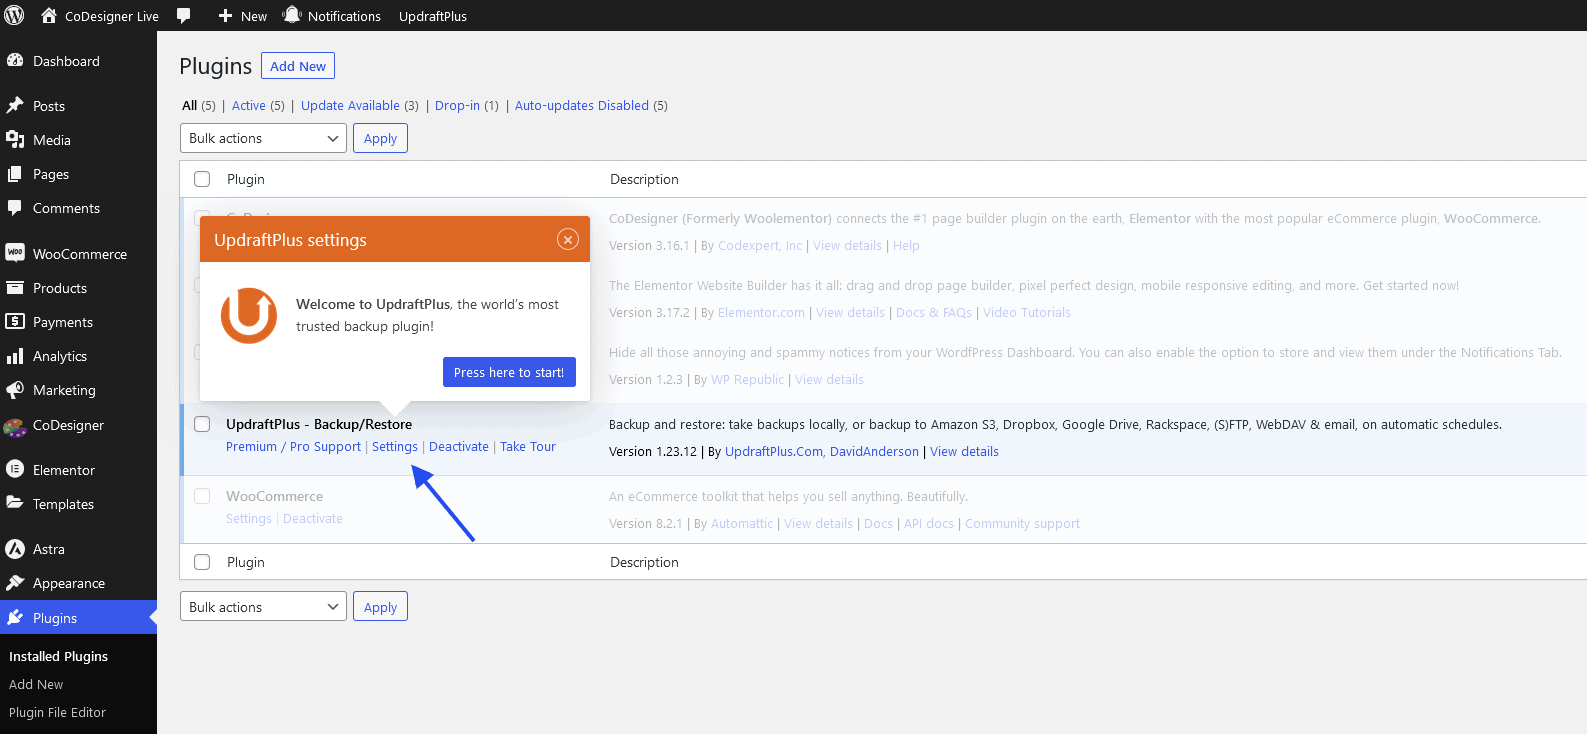Expand the top Bulk actions dropdown
Screen dimensions: 1587x734
(263, 138)
